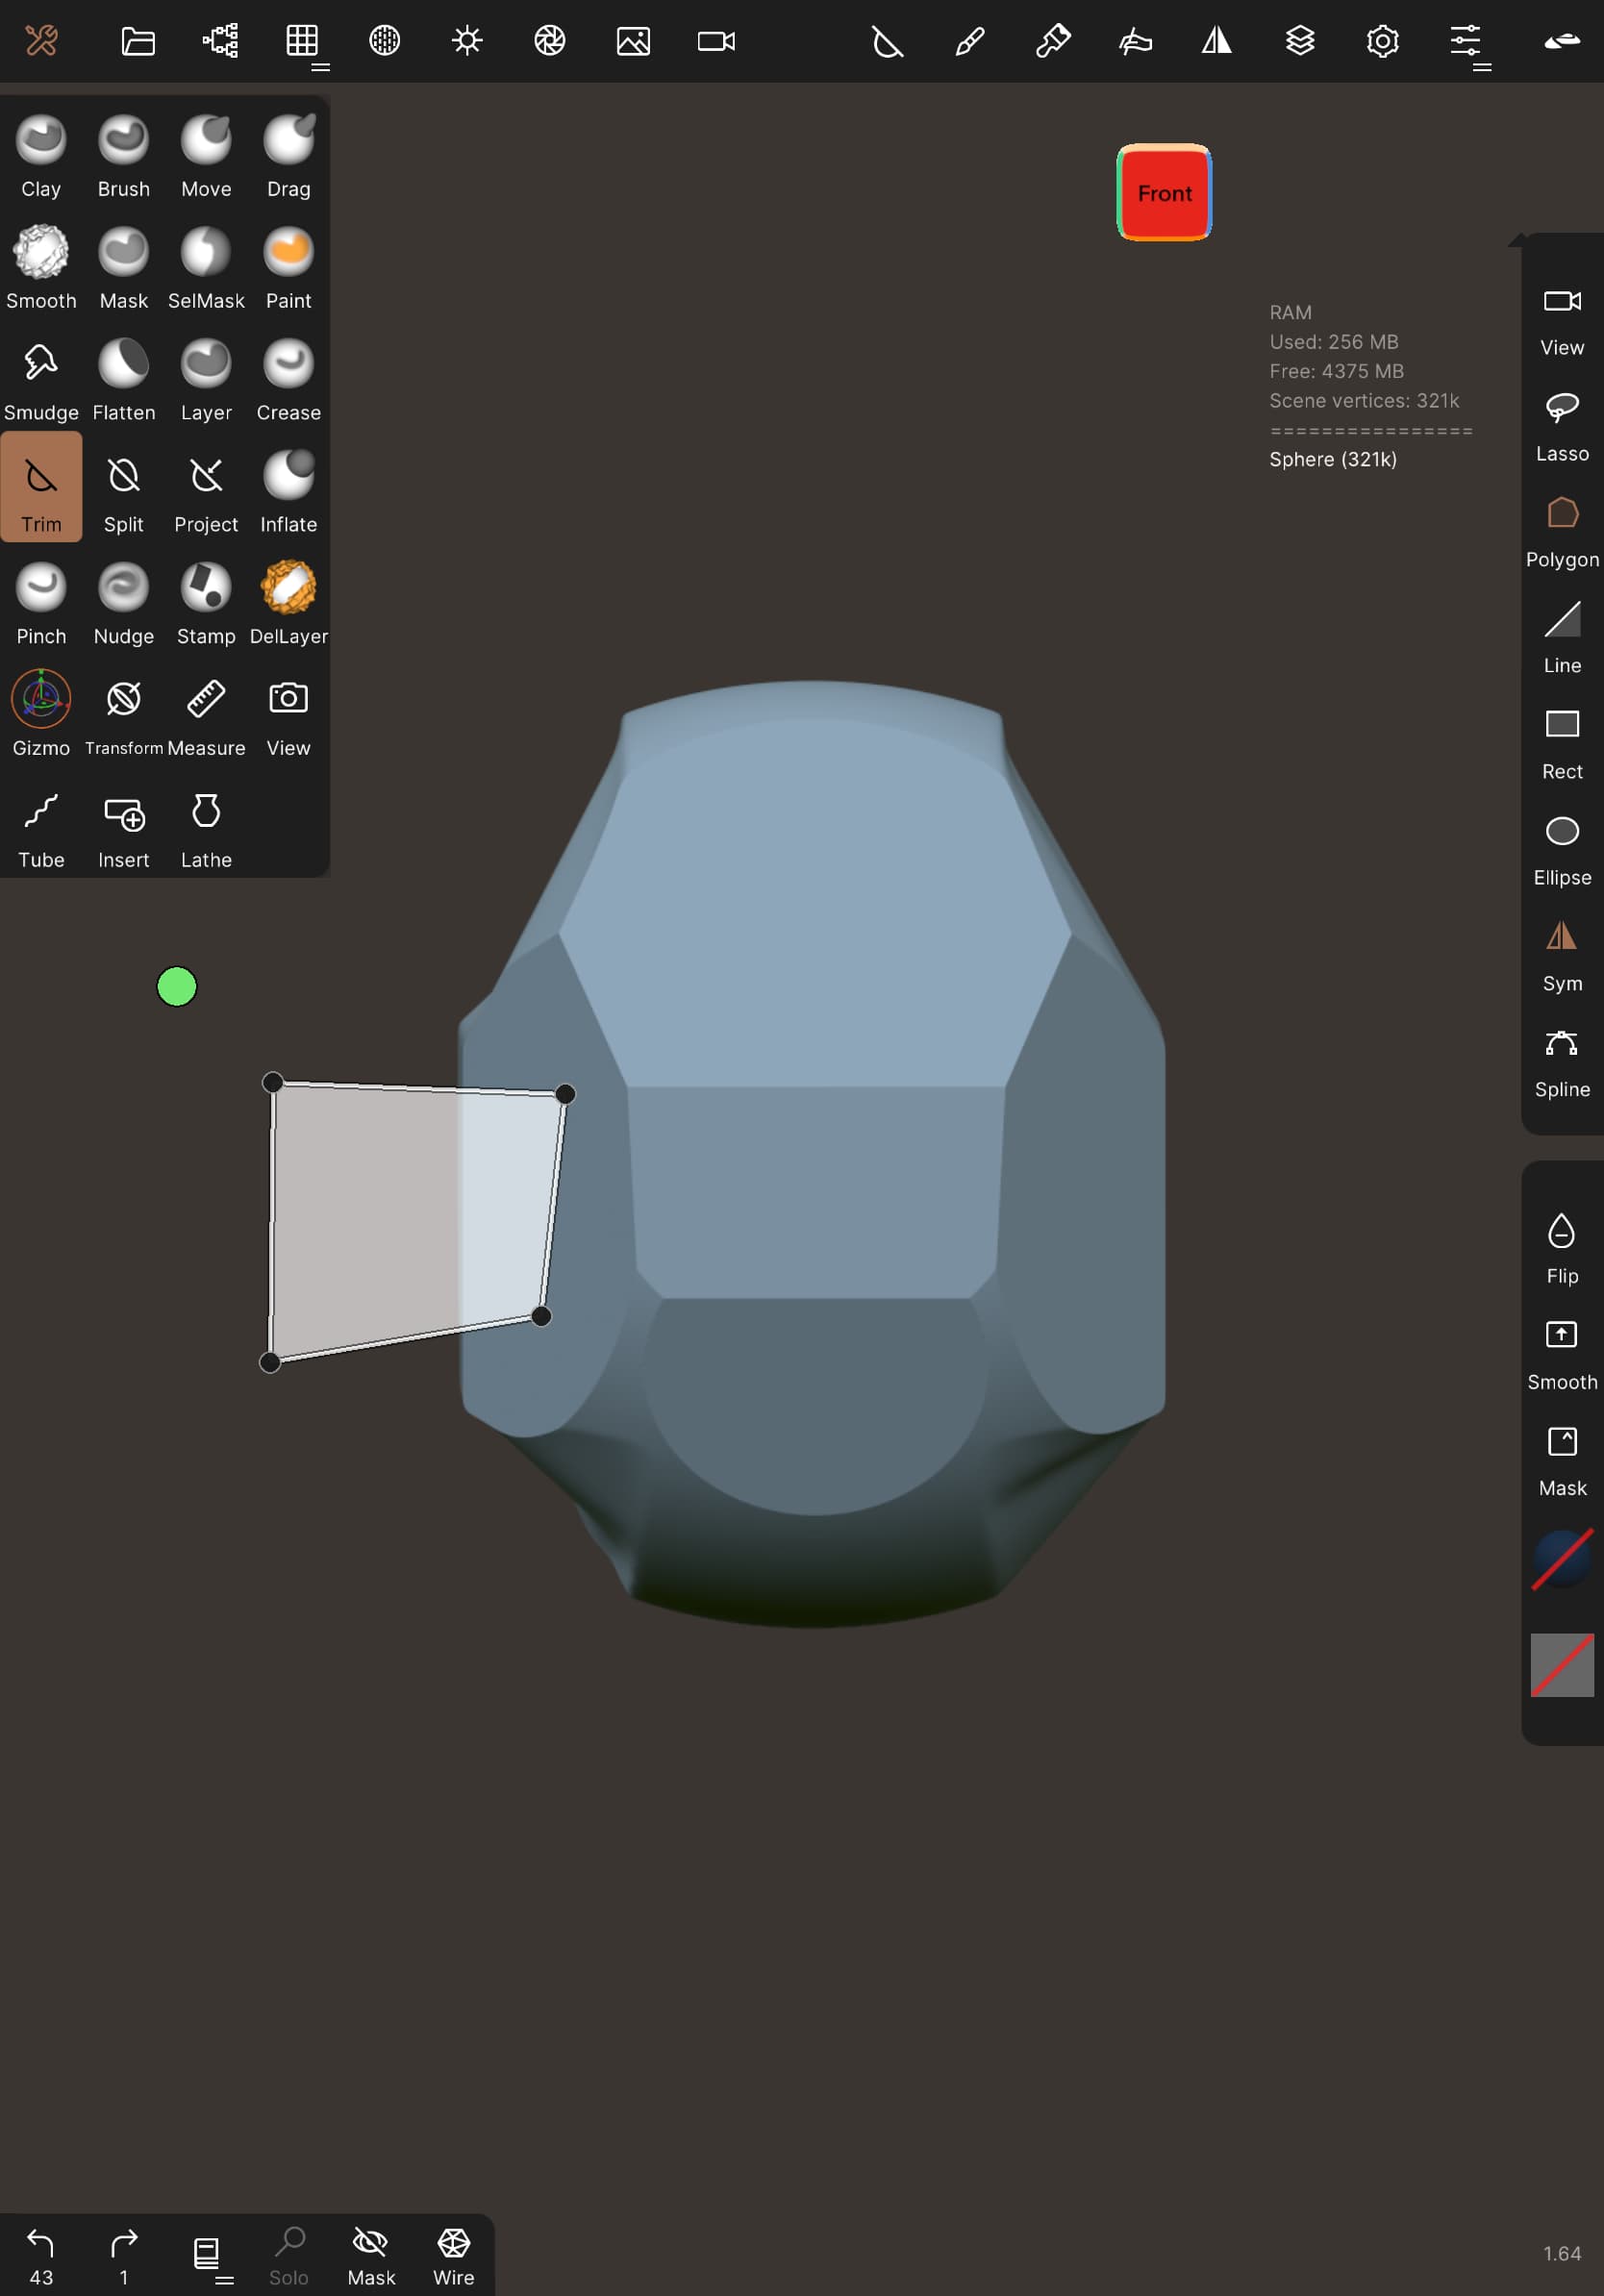
Task: Select the Smooth tool in left panel
Action: point(41,268)
